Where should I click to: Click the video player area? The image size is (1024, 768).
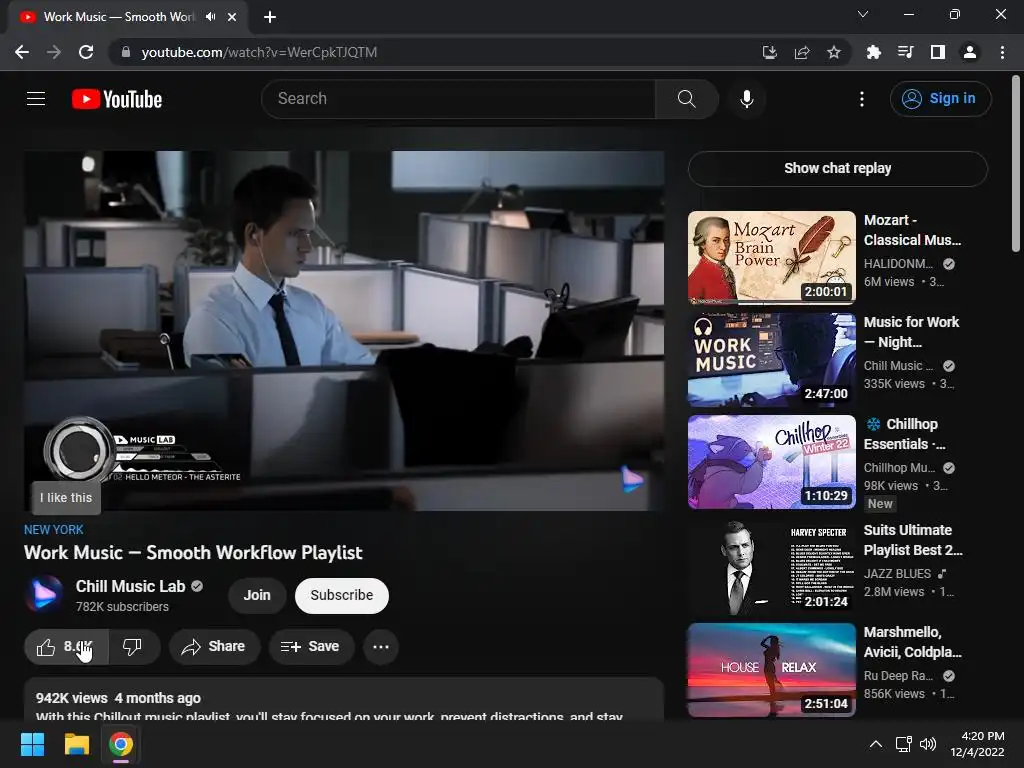[344, 330]
